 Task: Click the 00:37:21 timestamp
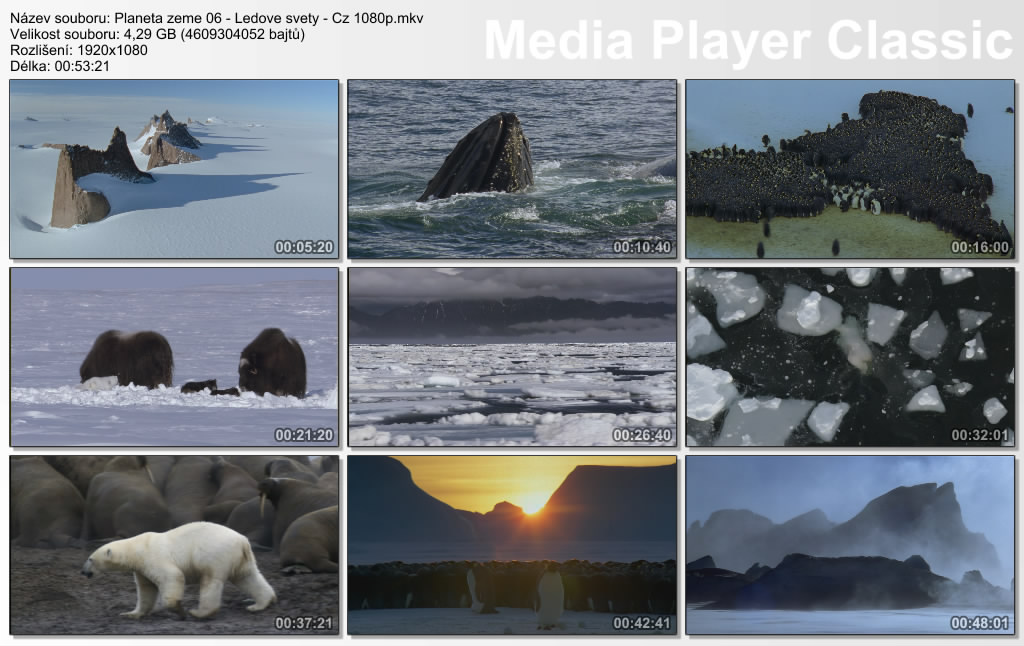304,623
